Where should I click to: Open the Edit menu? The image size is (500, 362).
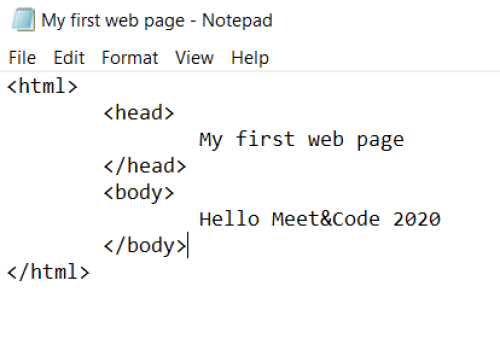coord(69,58)
